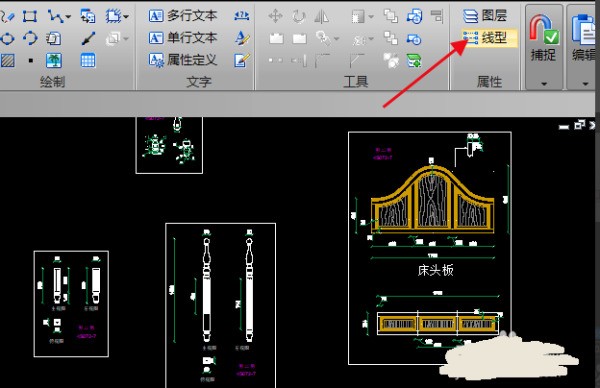Select the arc circle draw tool

click(30, 38)
